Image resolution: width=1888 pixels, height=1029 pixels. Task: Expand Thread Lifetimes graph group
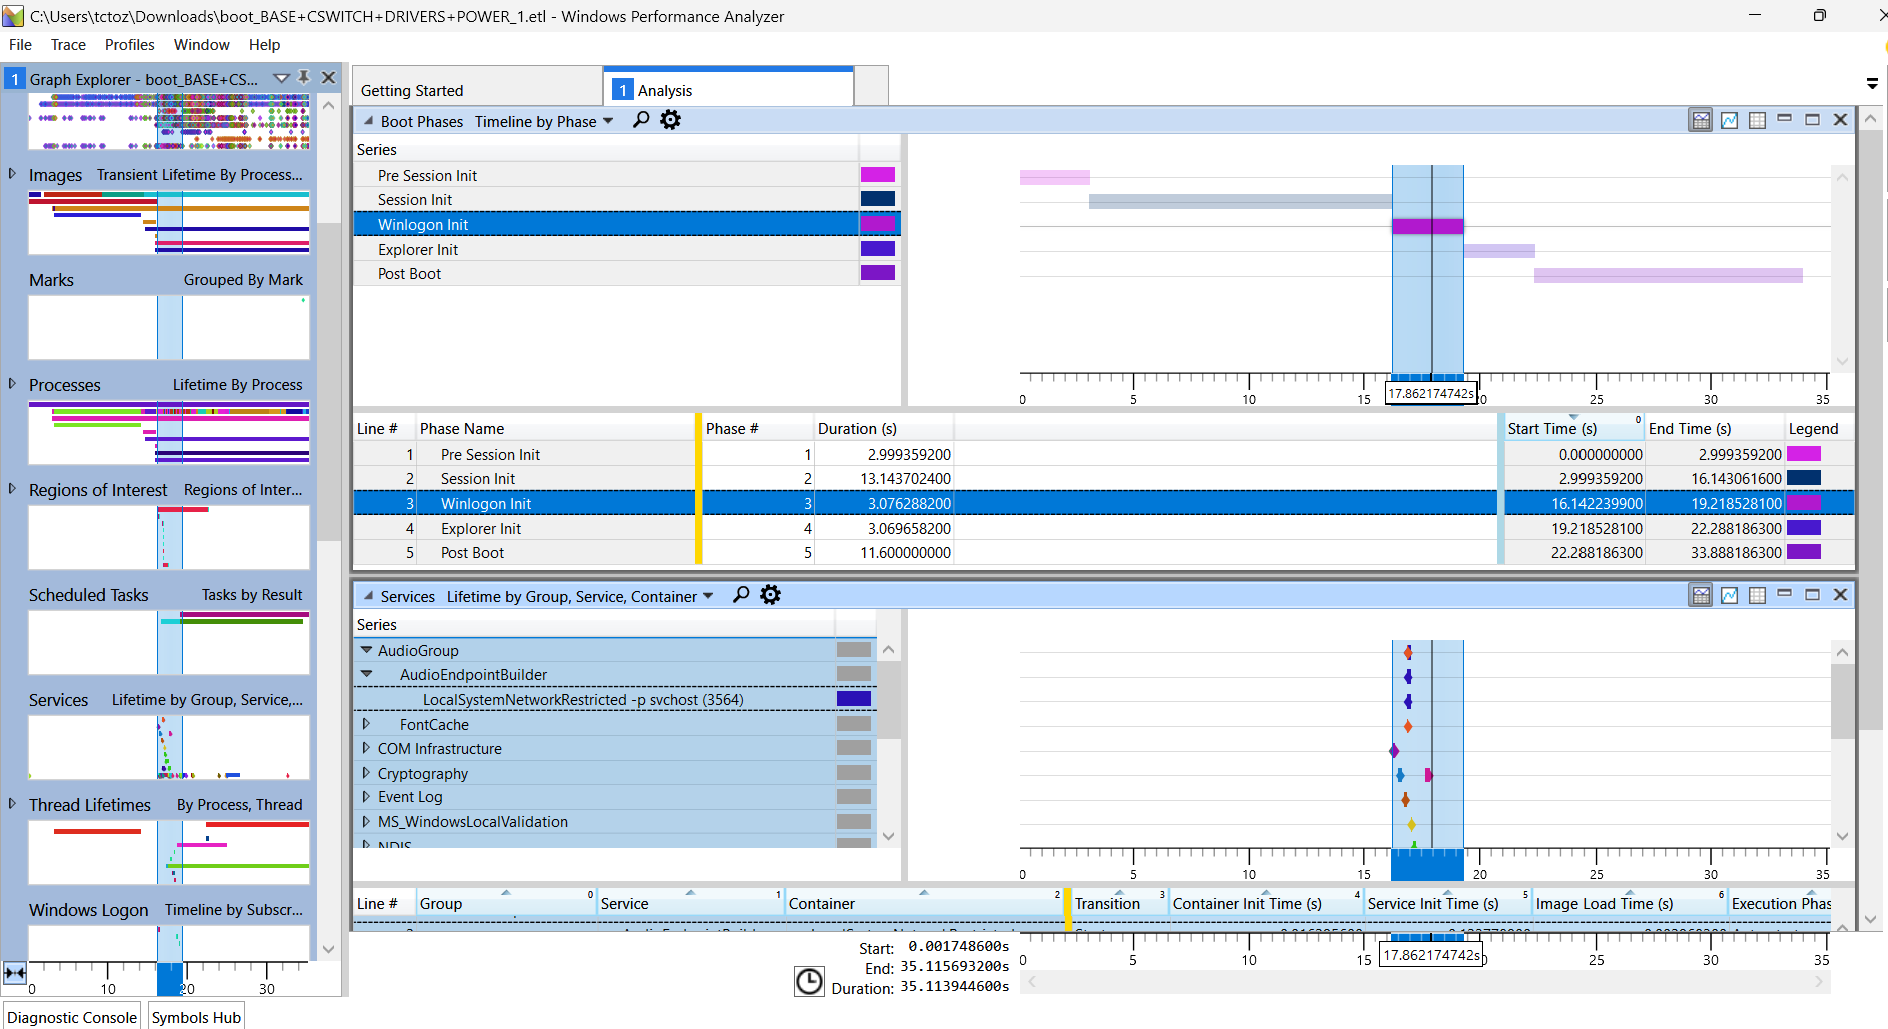coord(12,804)
